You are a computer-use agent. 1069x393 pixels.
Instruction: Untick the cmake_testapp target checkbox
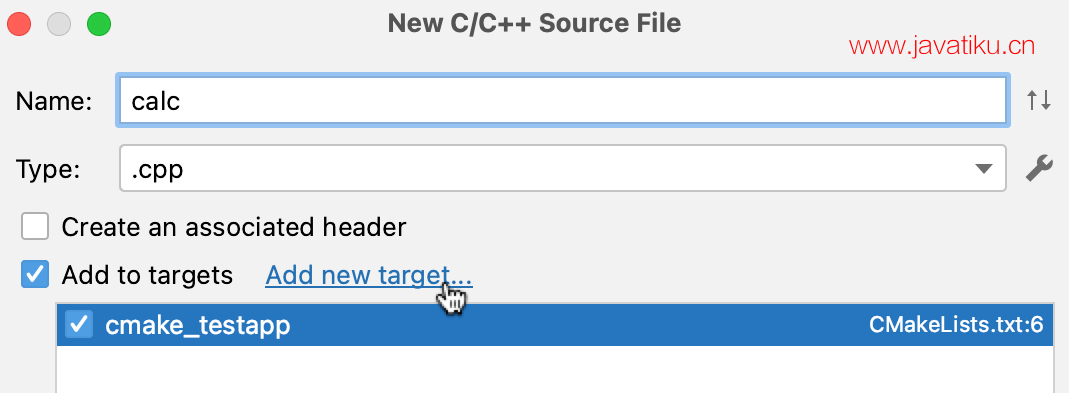[x=78, y=324]
